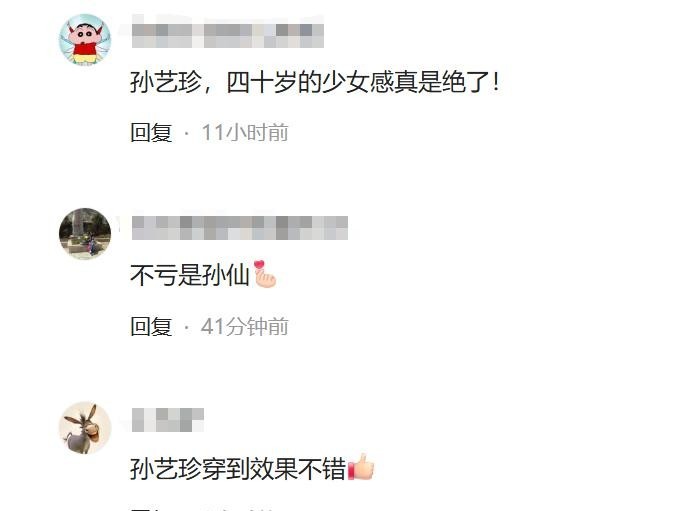Screen dimensions: 698x511
Task: Open the outdoor photo avatar profile
Action: (85, 233)
